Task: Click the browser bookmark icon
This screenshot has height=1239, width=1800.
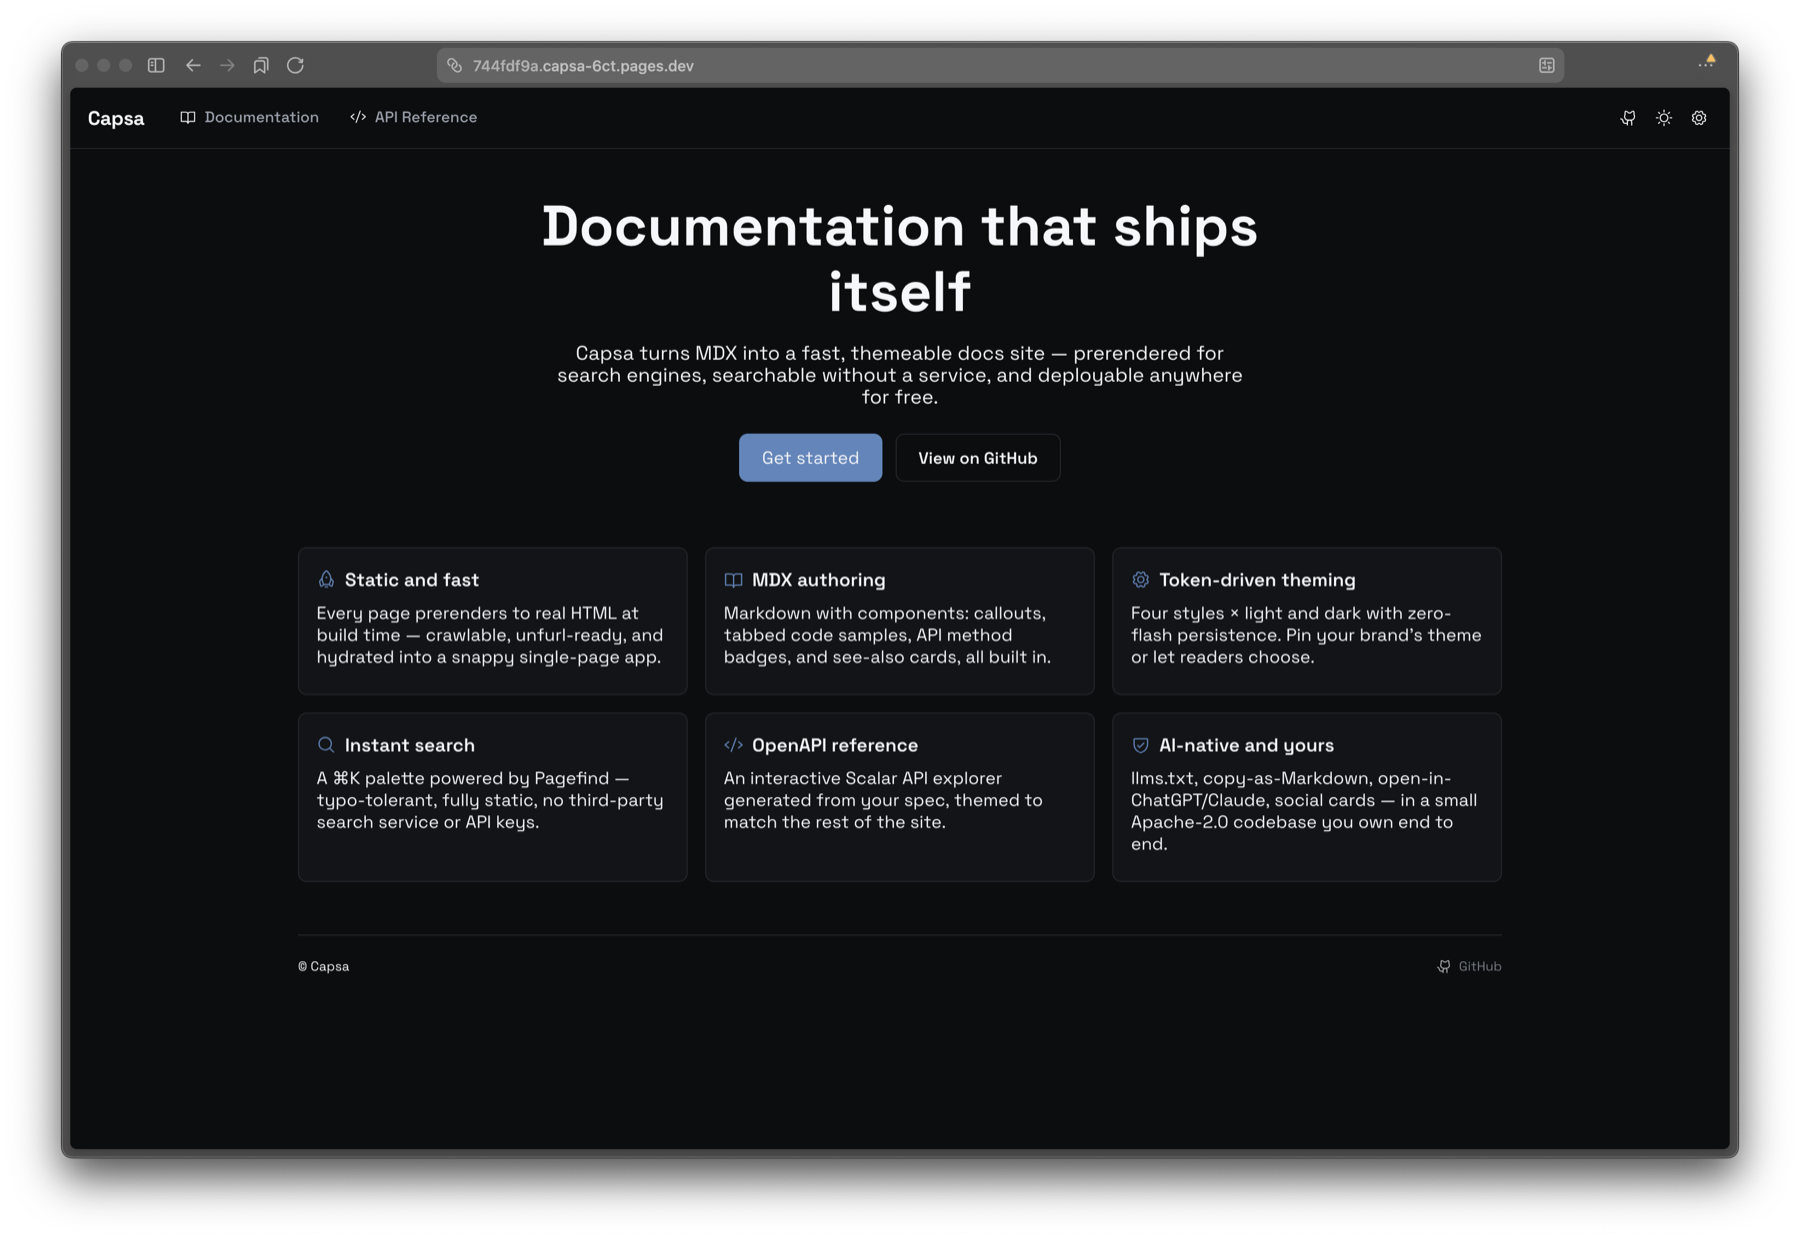Action: pos(261,65)
